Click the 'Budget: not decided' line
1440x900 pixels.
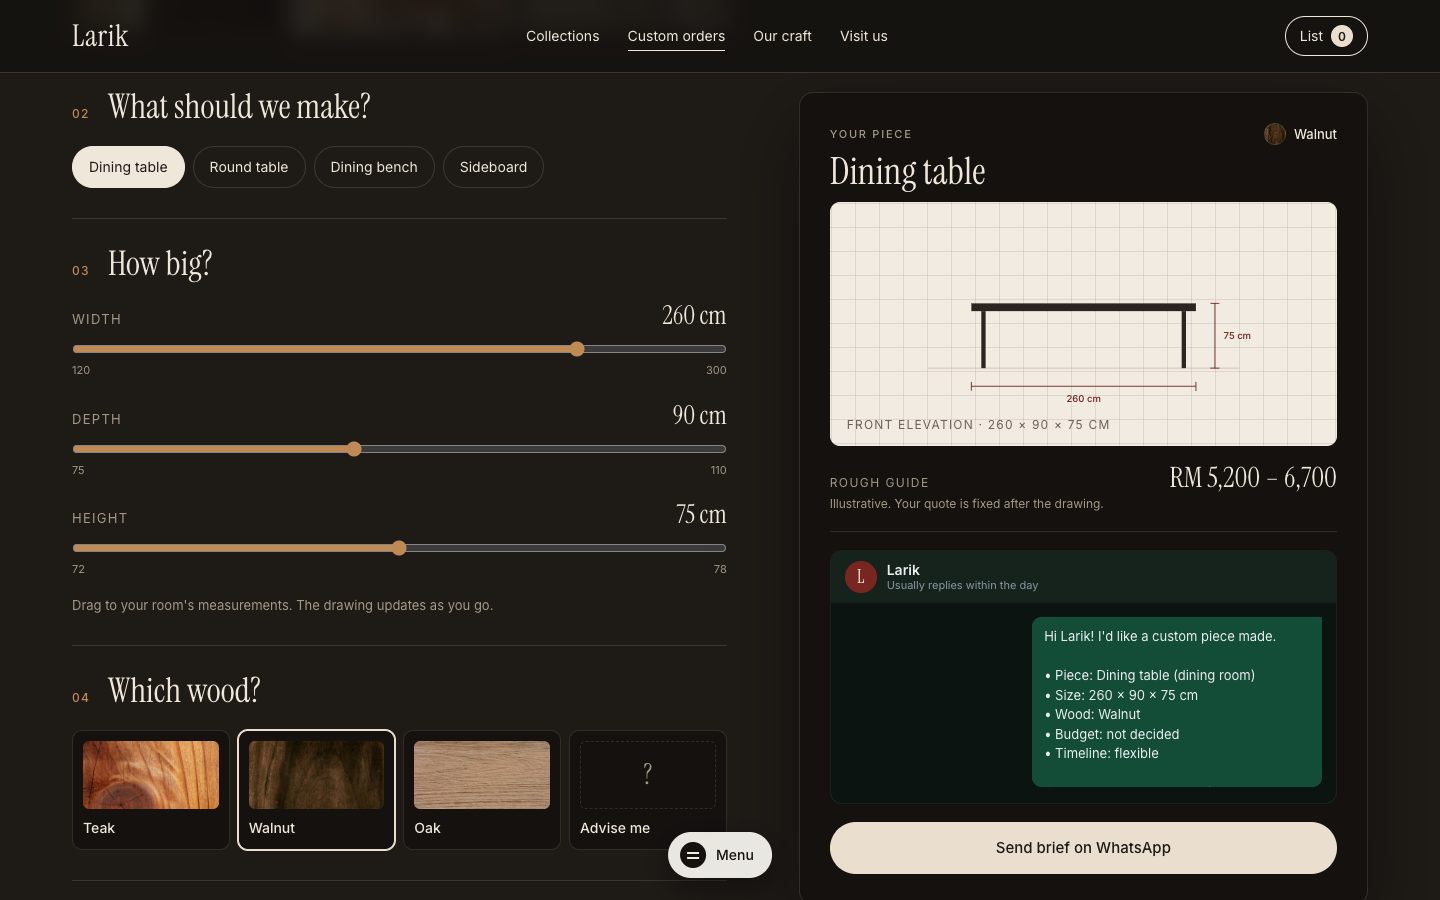click(1112, 734)
